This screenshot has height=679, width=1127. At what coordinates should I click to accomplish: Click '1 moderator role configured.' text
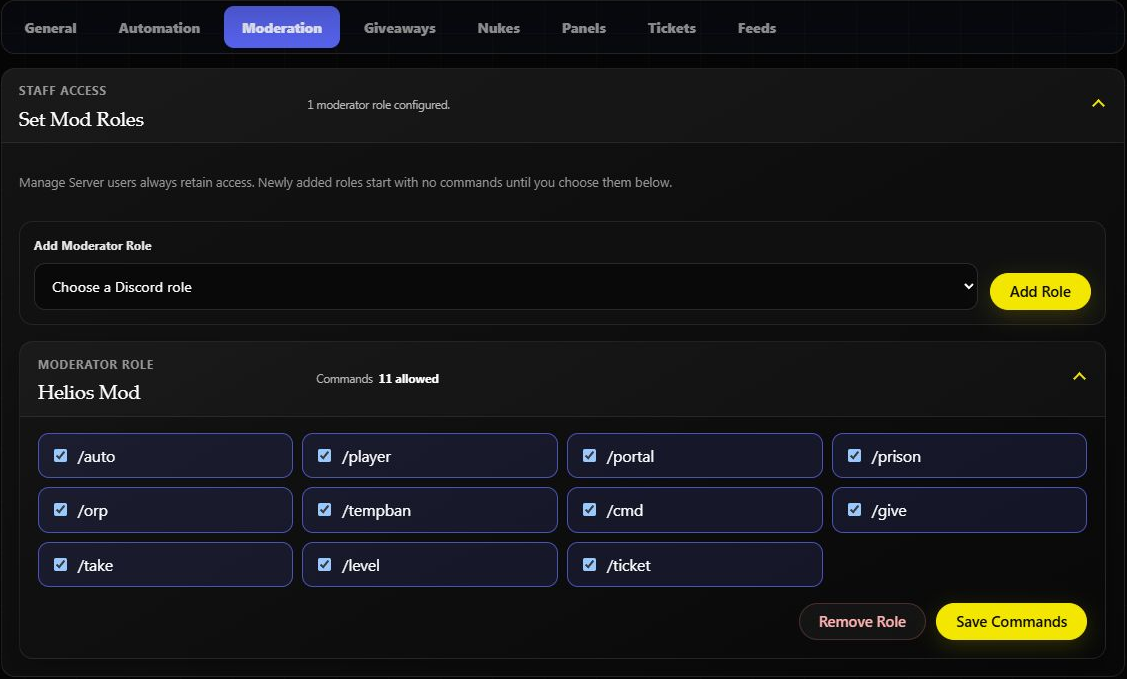click(x=378, y=105)
